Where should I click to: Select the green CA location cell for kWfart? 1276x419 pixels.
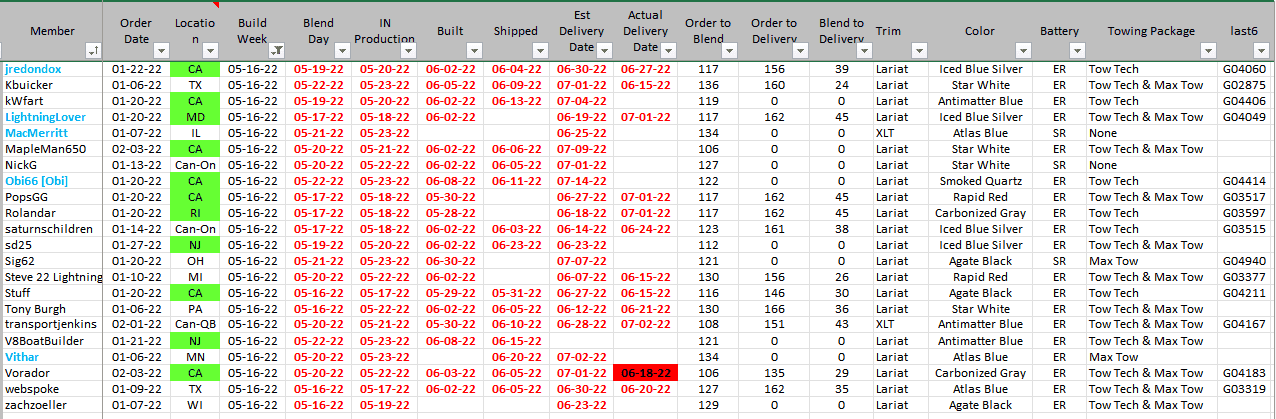click(x=194, y=101)
